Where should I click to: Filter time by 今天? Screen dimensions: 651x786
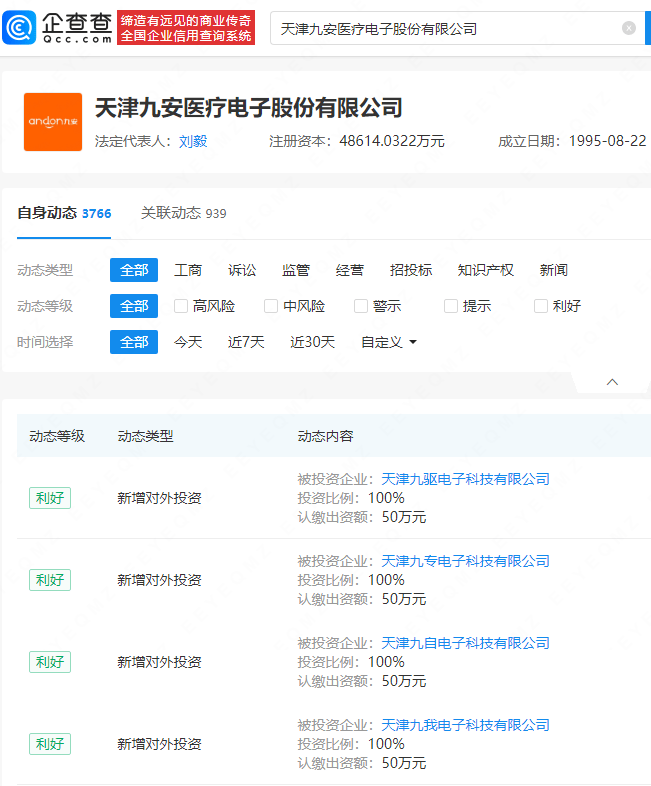click(x=188, y=342)
